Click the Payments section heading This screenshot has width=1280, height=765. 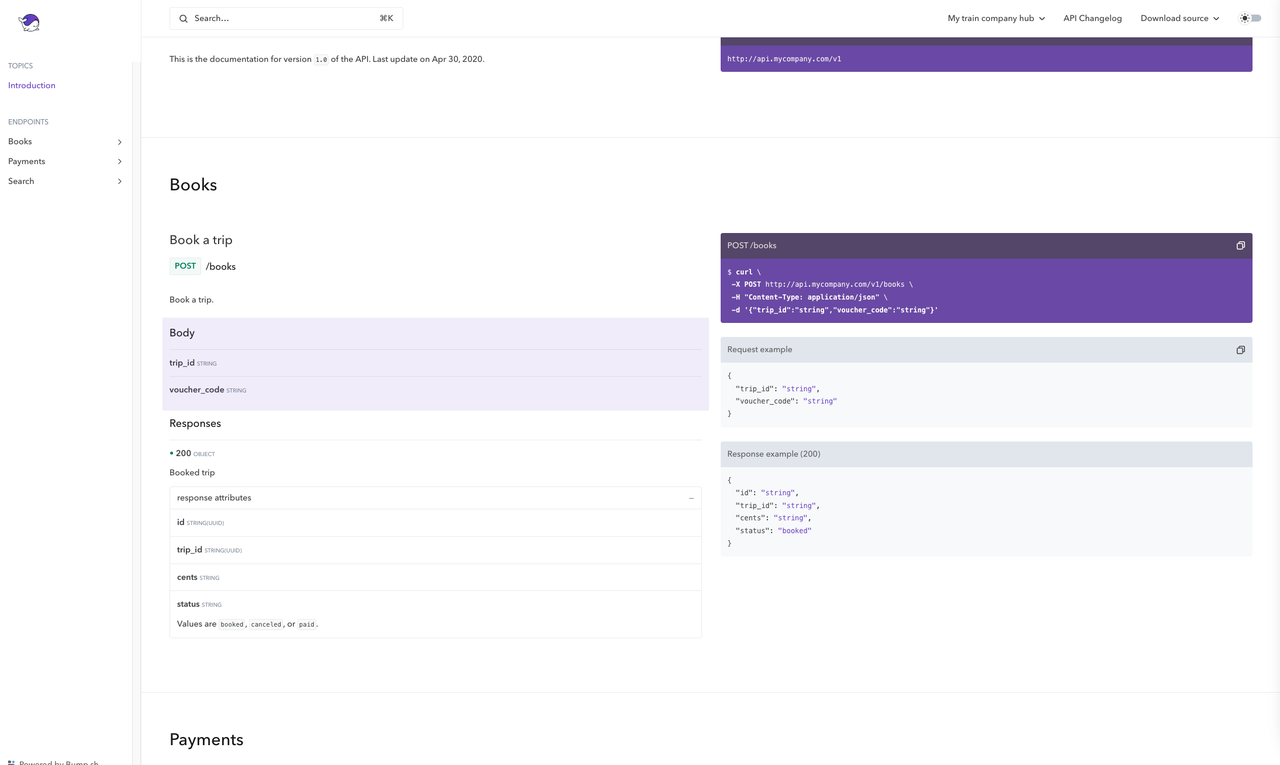point(206,740)
